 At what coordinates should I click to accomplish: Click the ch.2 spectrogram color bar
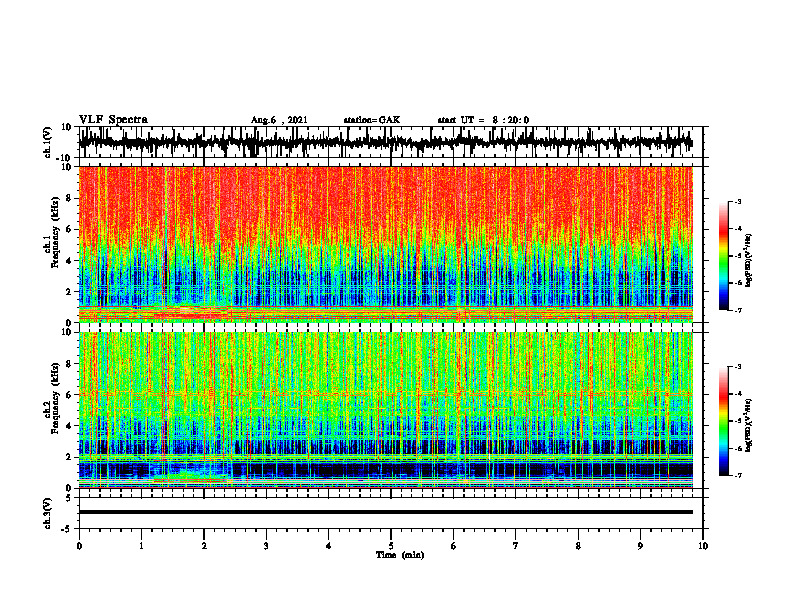(x=724, y=421)
